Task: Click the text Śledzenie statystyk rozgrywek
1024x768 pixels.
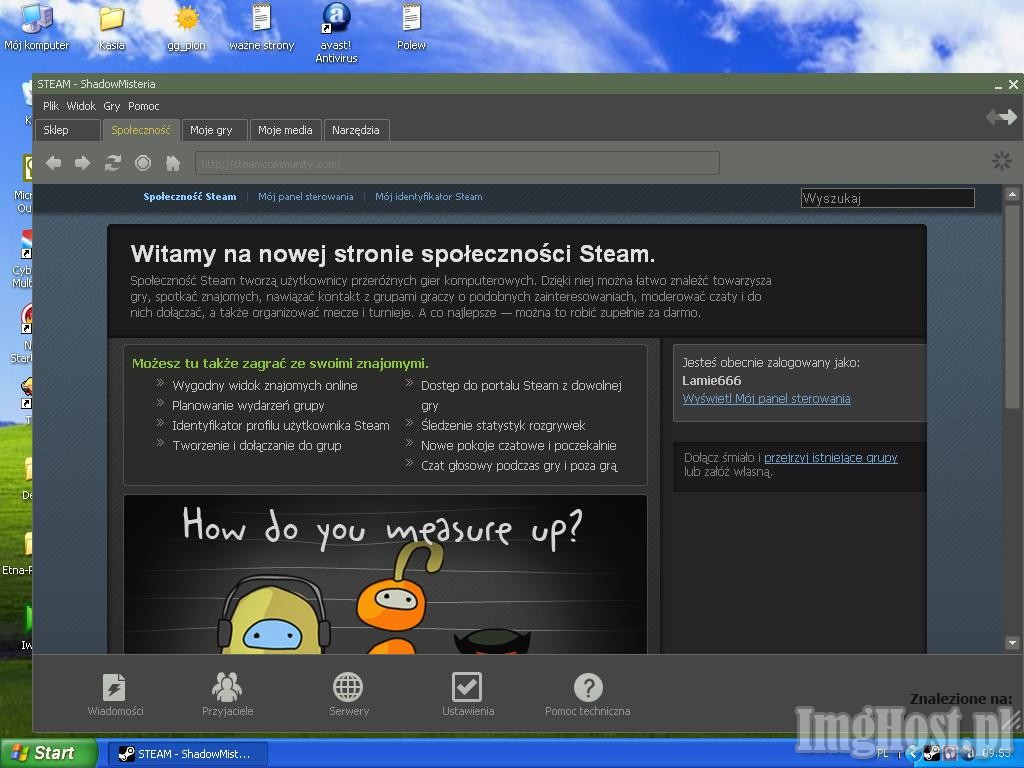Action: coord(503,426)
